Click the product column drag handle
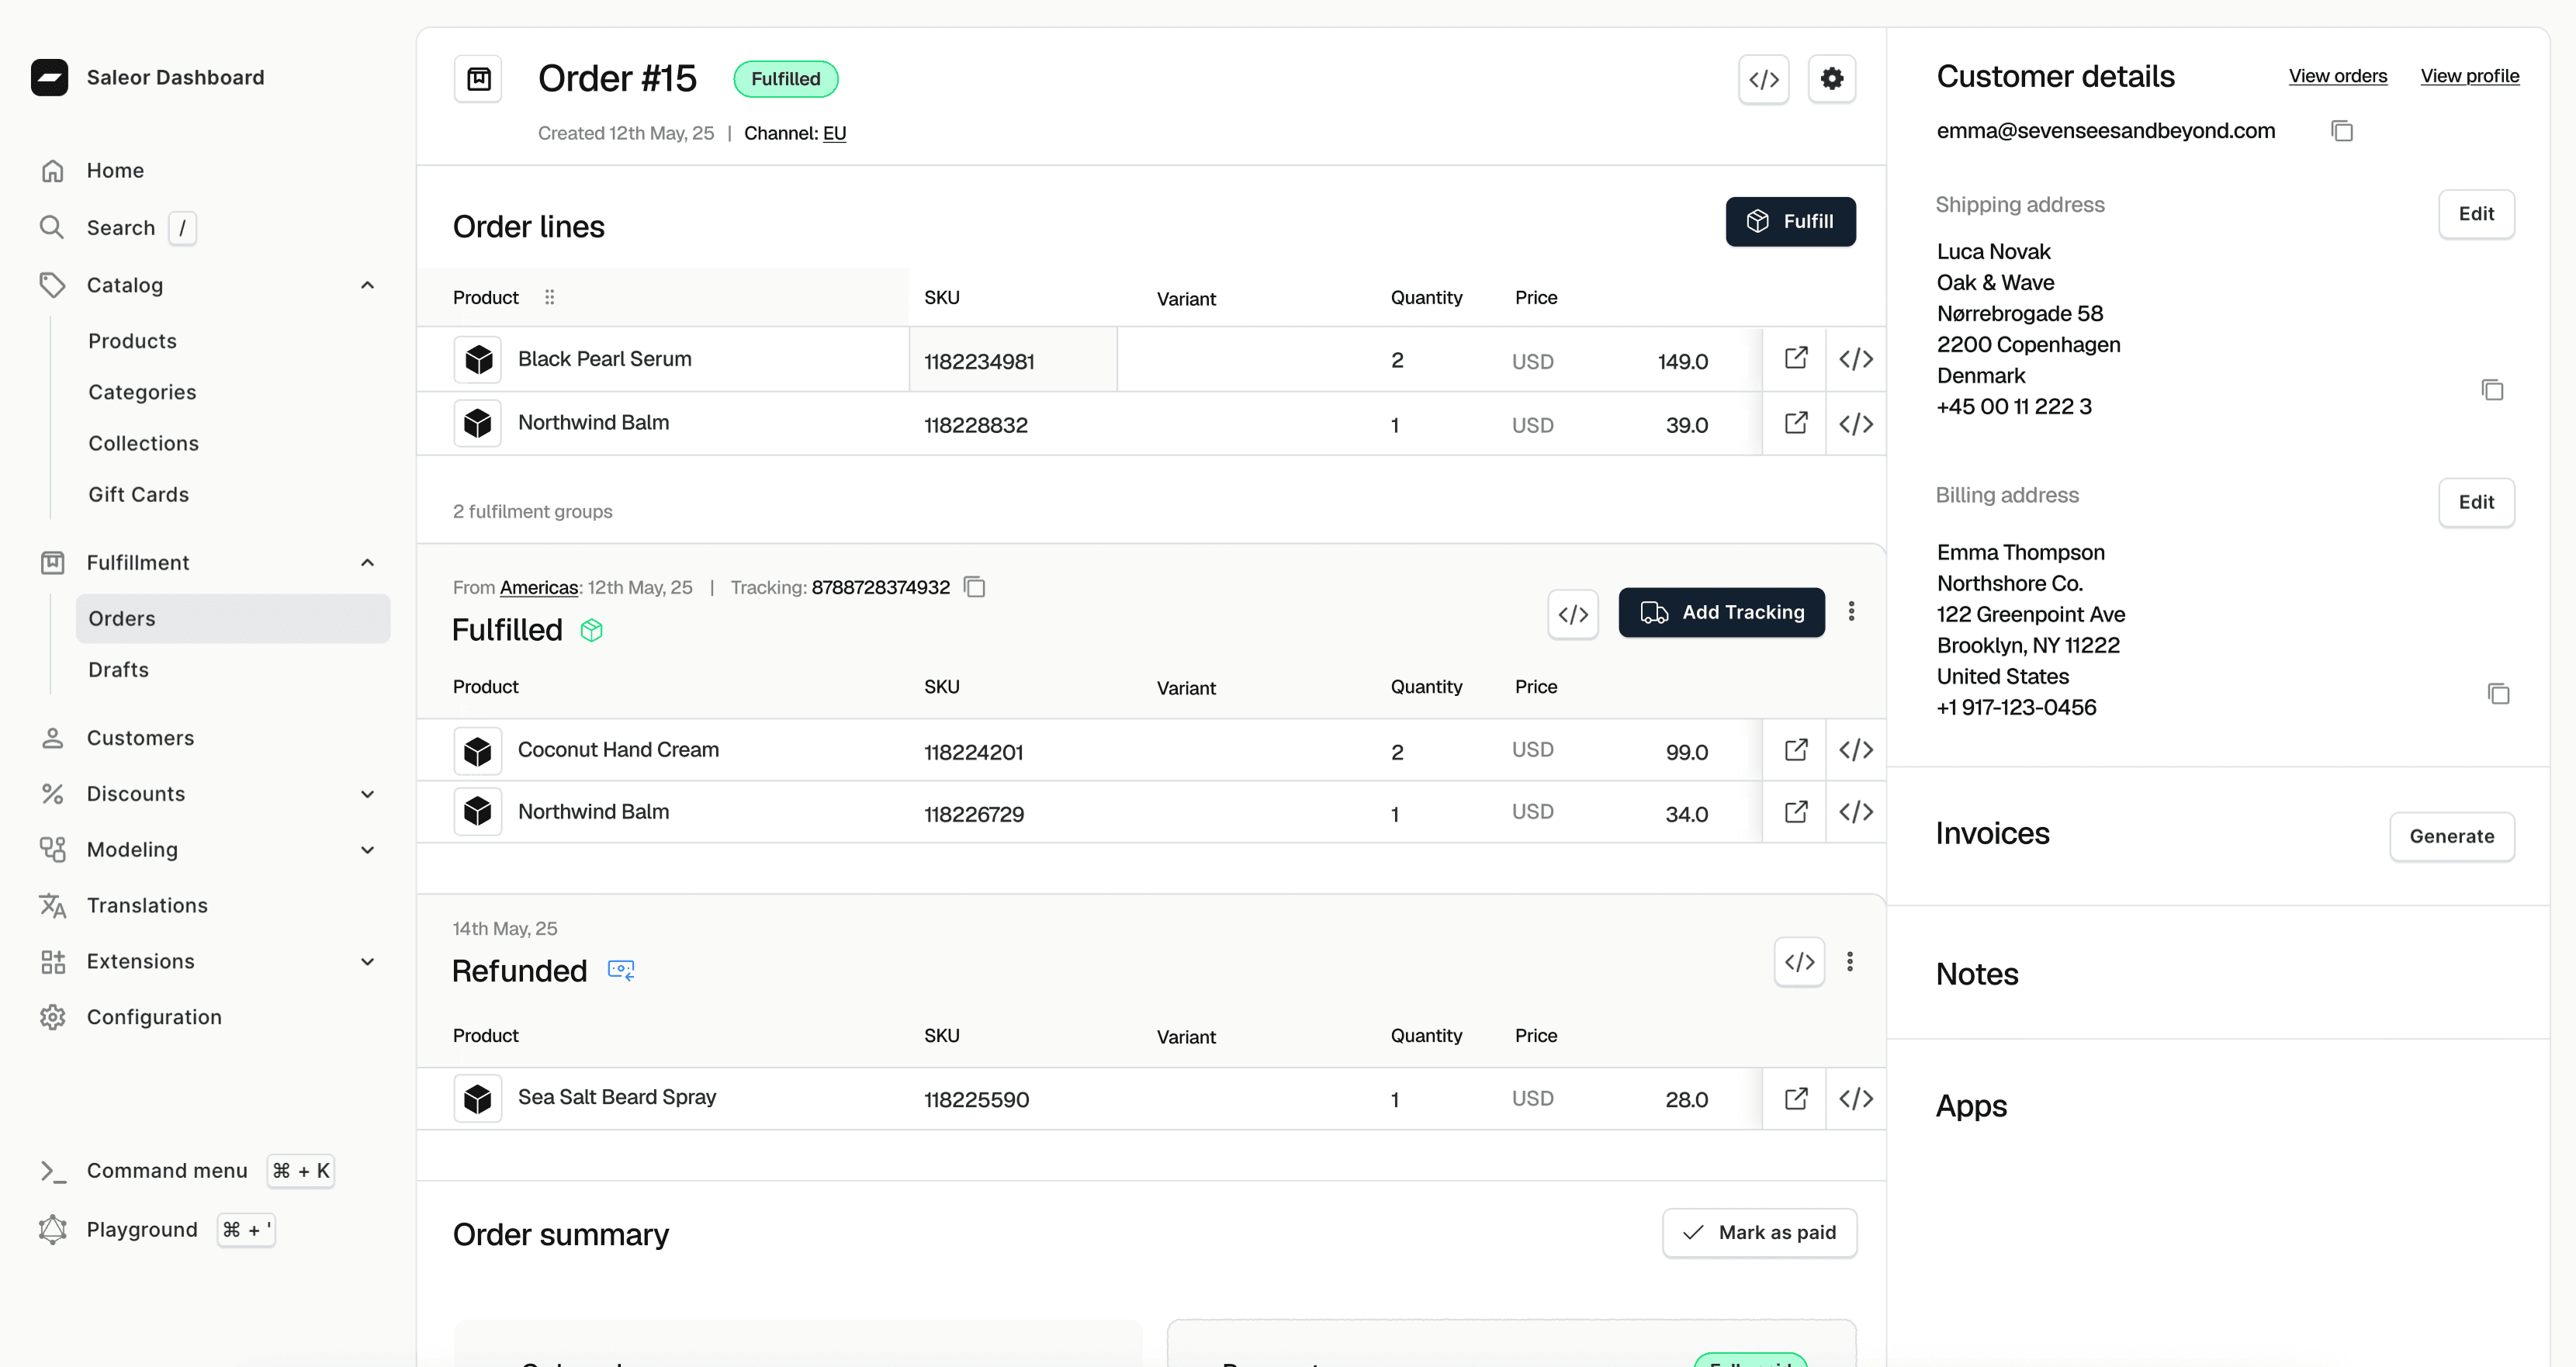The height and width of the screenshot is (1367, 2576). click(x=549, y=298)
